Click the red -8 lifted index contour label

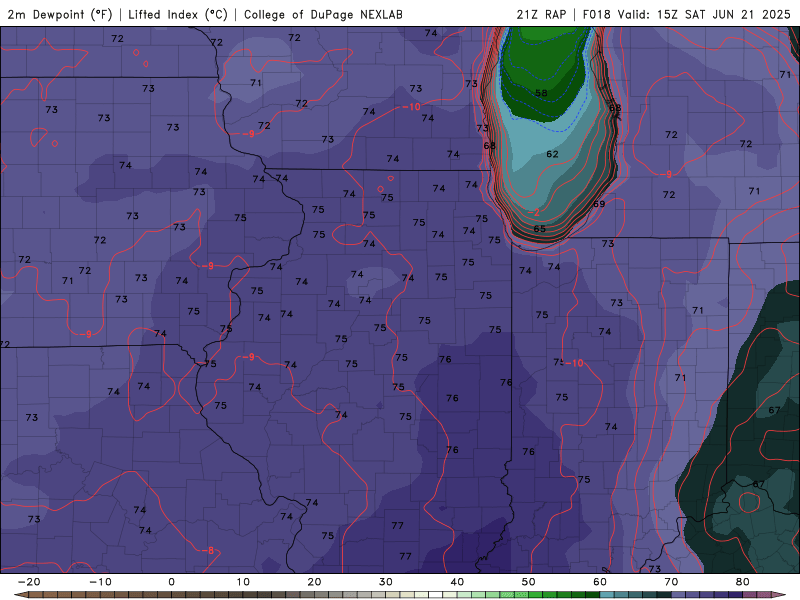pos(208,551)
